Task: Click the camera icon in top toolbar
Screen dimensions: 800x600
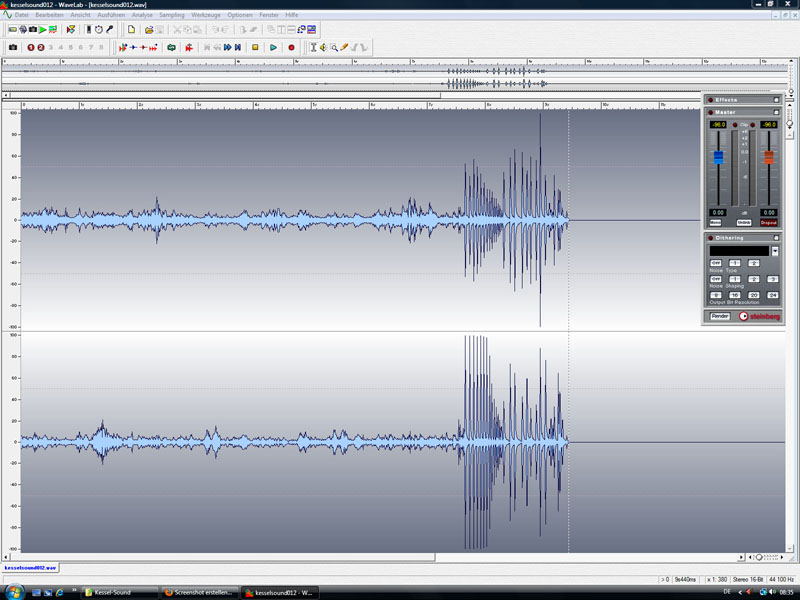Action: [x=33, y=30]
